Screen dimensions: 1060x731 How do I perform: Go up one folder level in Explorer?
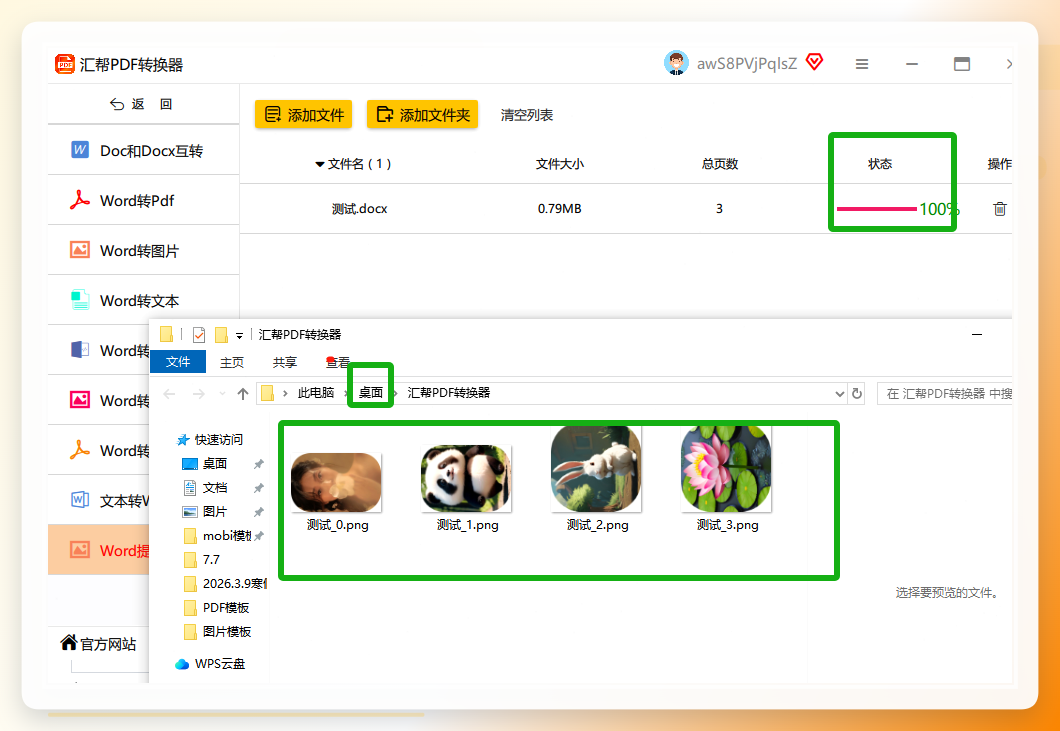[243, 394]
